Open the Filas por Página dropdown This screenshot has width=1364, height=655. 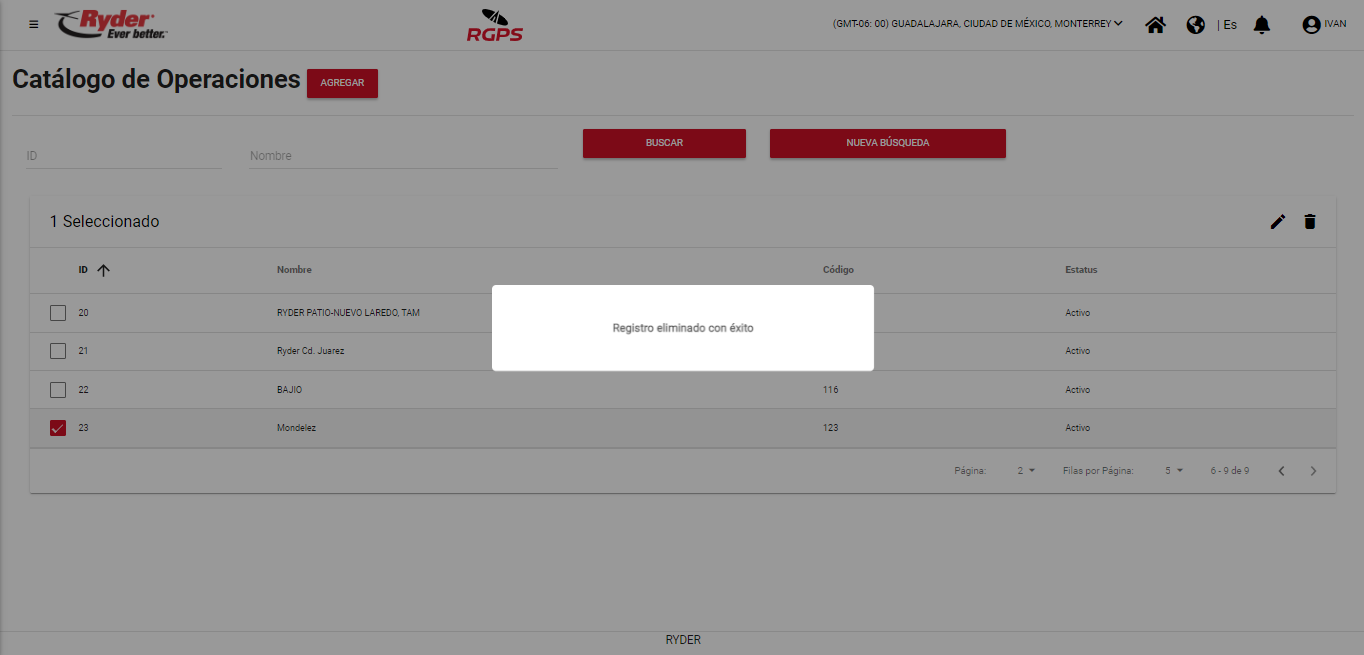[x=1173, y=471]
